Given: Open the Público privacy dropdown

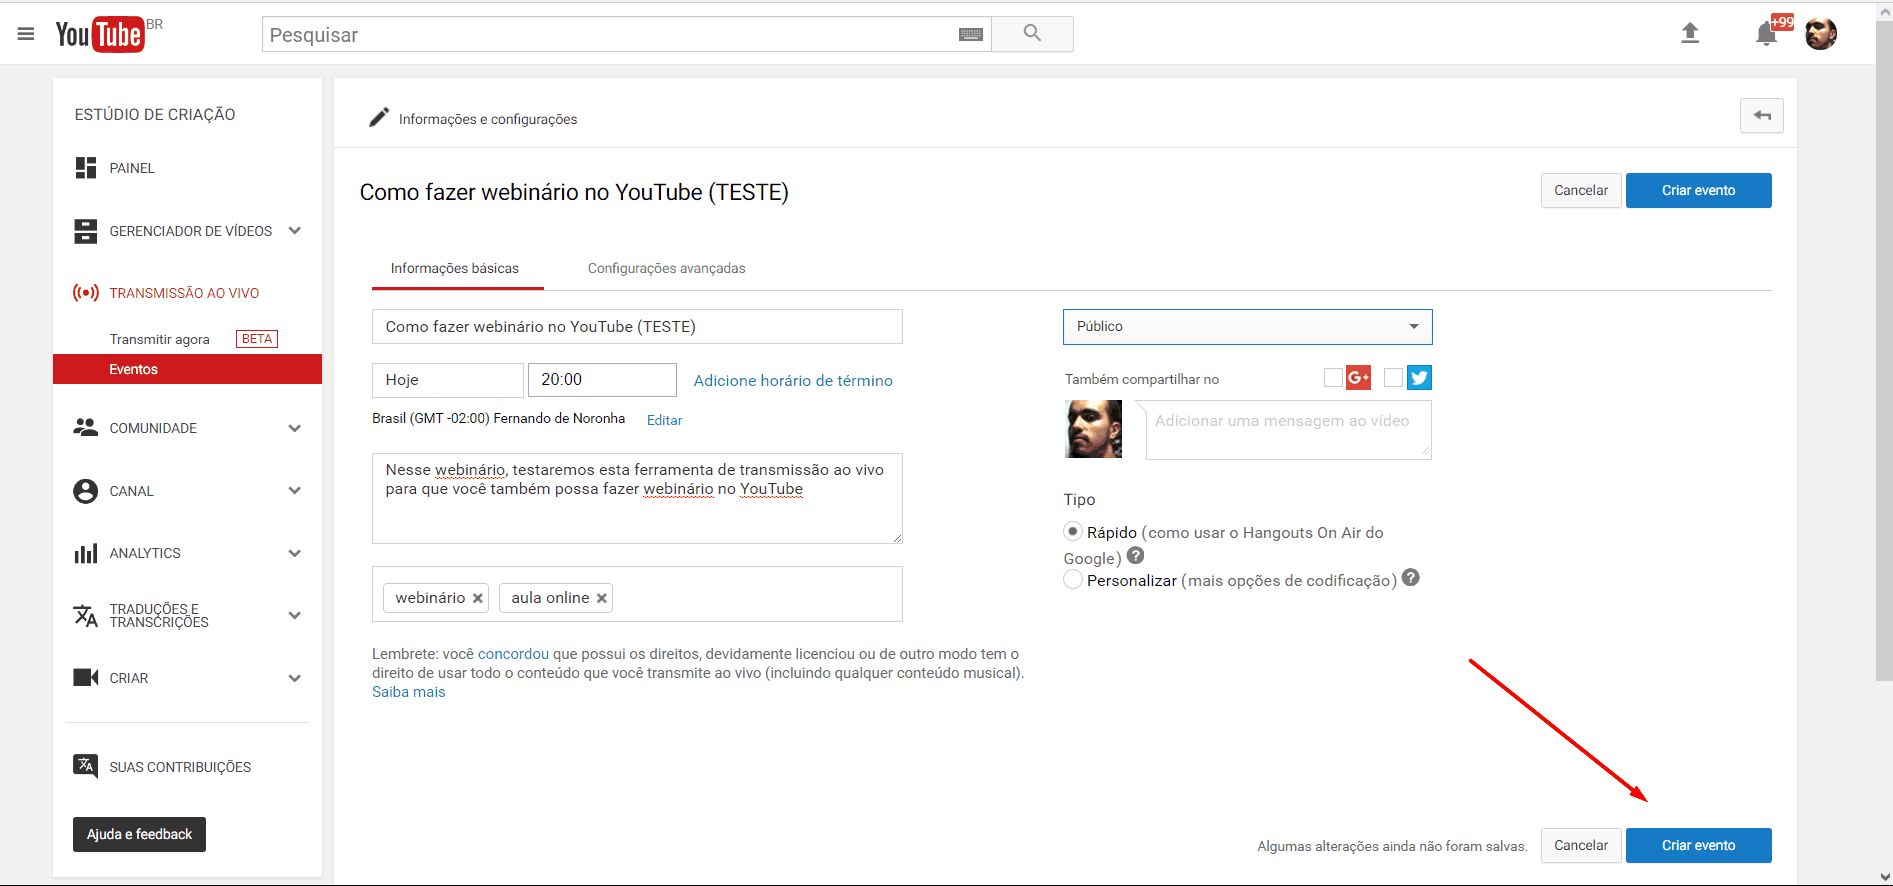Looking at the screenshot, I should tap(1248, 327).
